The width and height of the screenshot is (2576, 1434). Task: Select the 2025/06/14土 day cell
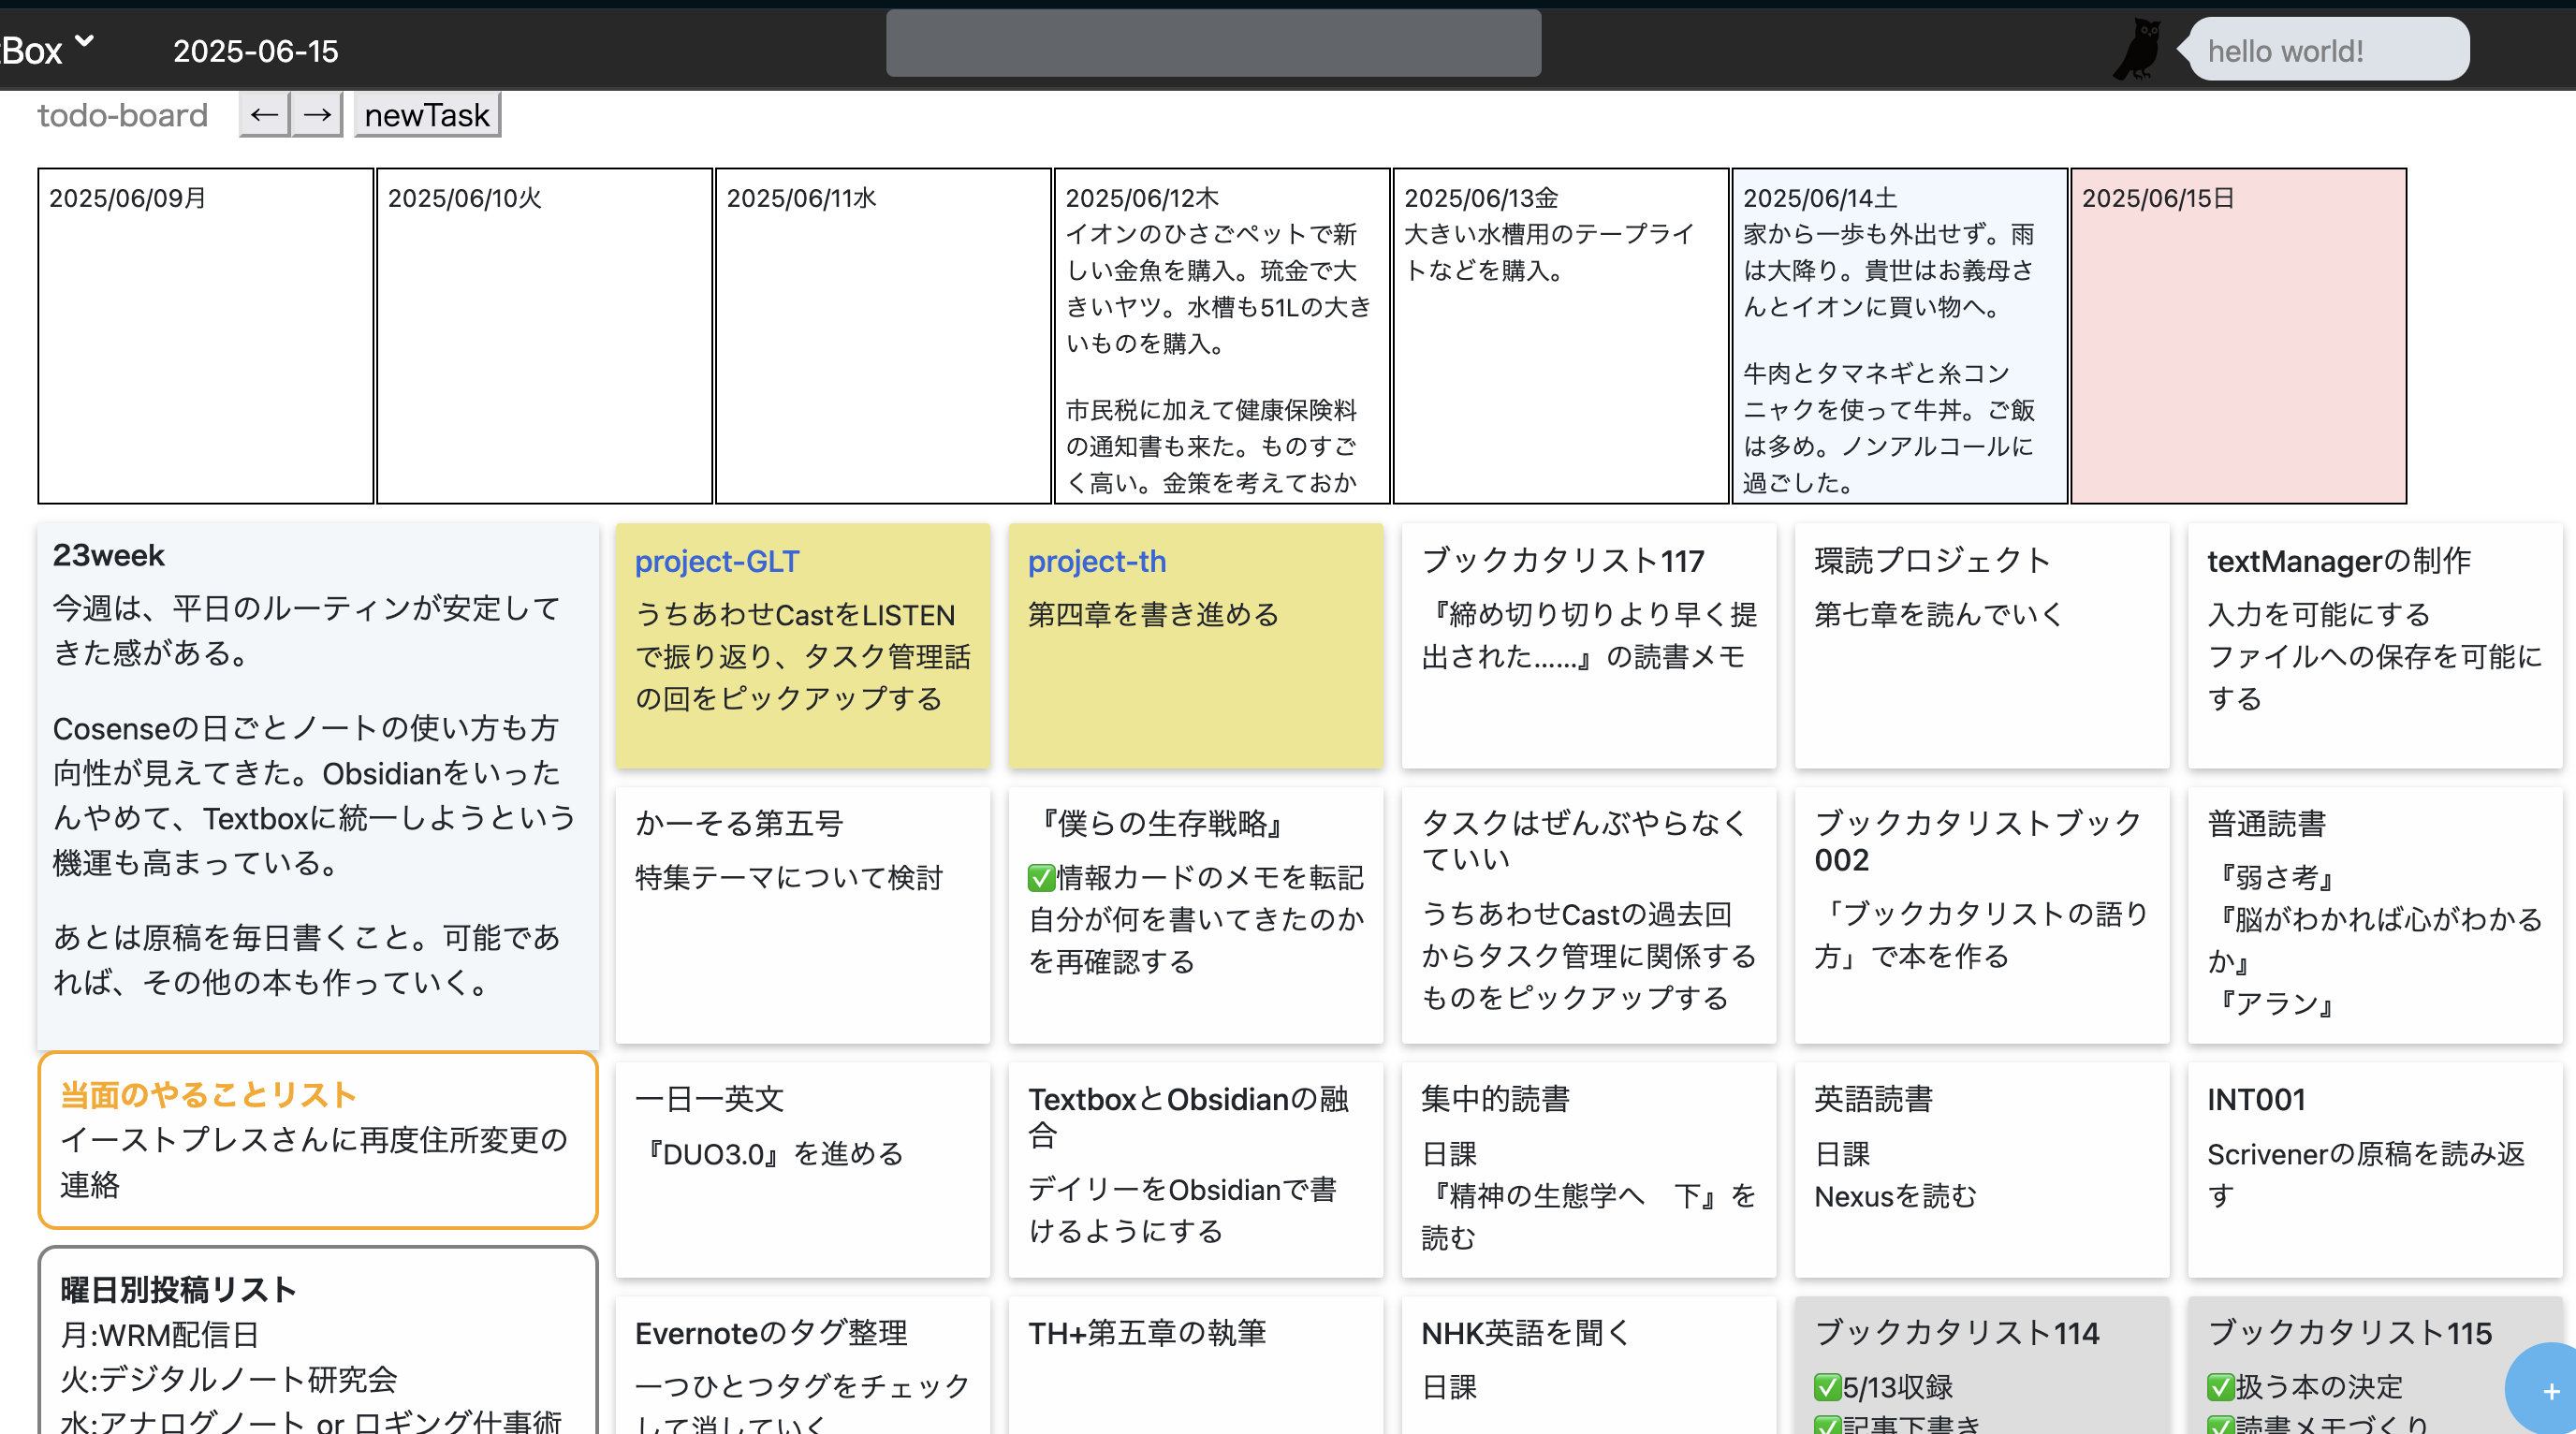coord(1899,336)
